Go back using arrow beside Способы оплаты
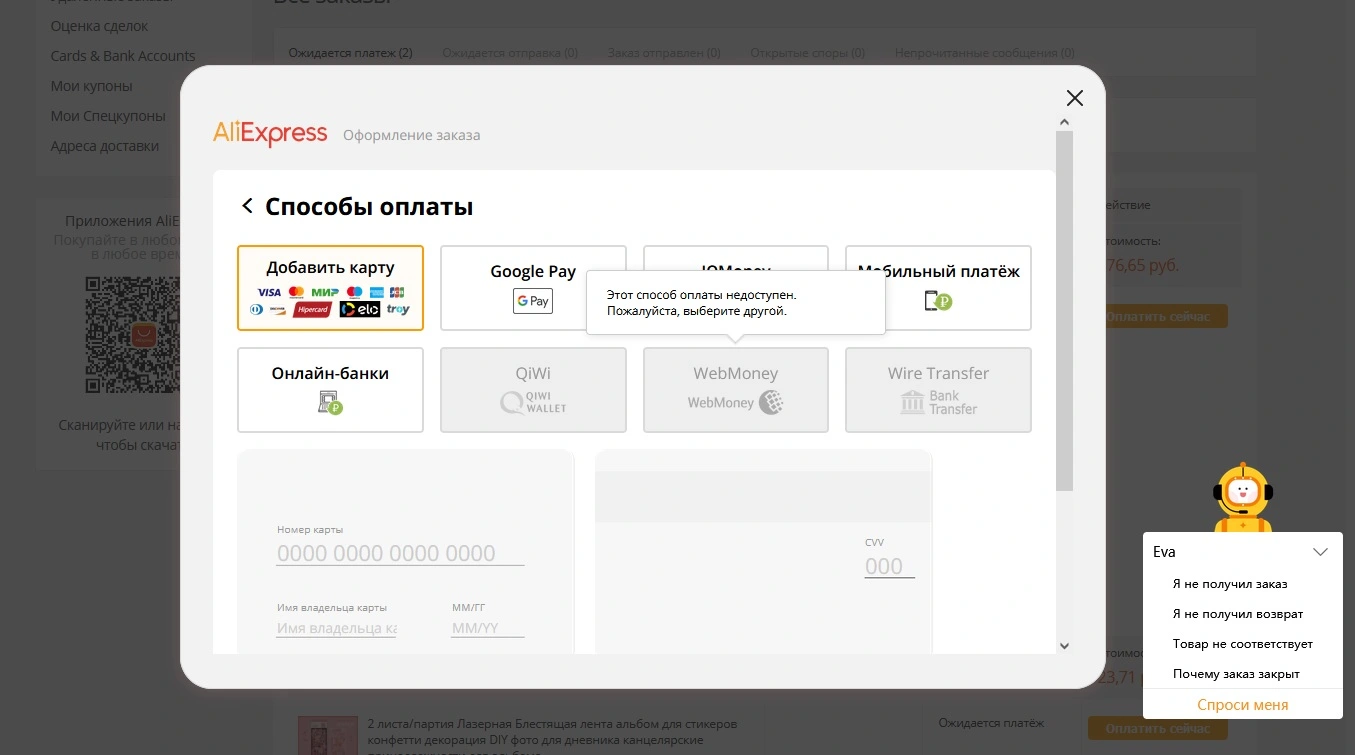 (247, 206)
